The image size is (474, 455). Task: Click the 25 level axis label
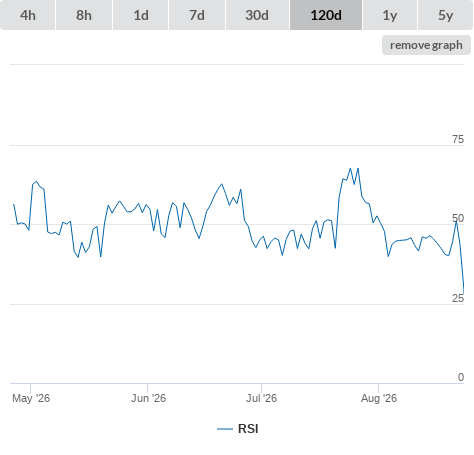(x=458, y=298)
